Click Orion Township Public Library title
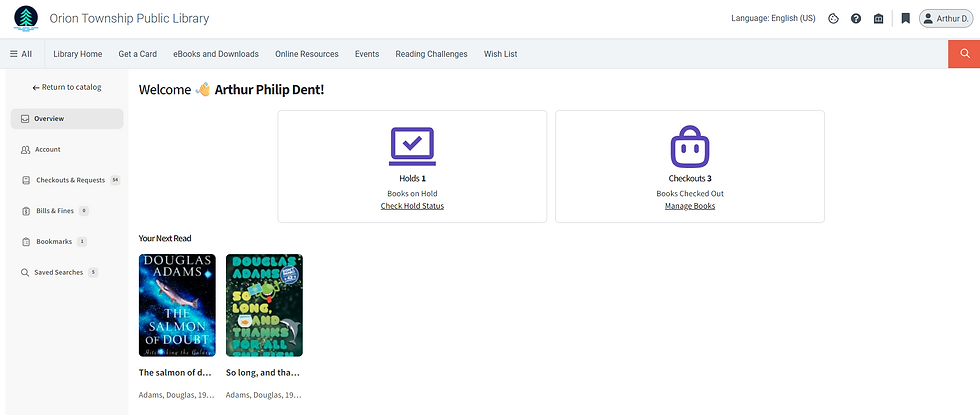The height and width of the screenshot is (415, 980). click(x=129, y=19)
